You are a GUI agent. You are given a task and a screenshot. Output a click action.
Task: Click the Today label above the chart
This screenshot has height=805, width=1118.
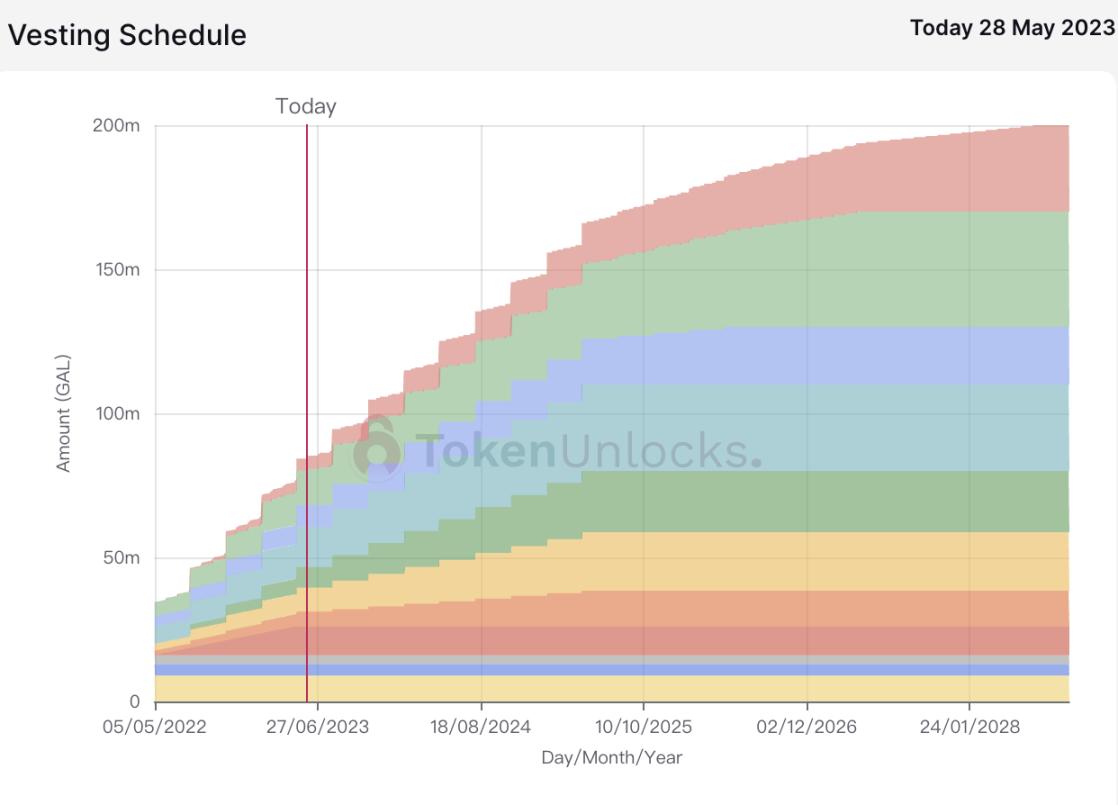coord(306,106)
